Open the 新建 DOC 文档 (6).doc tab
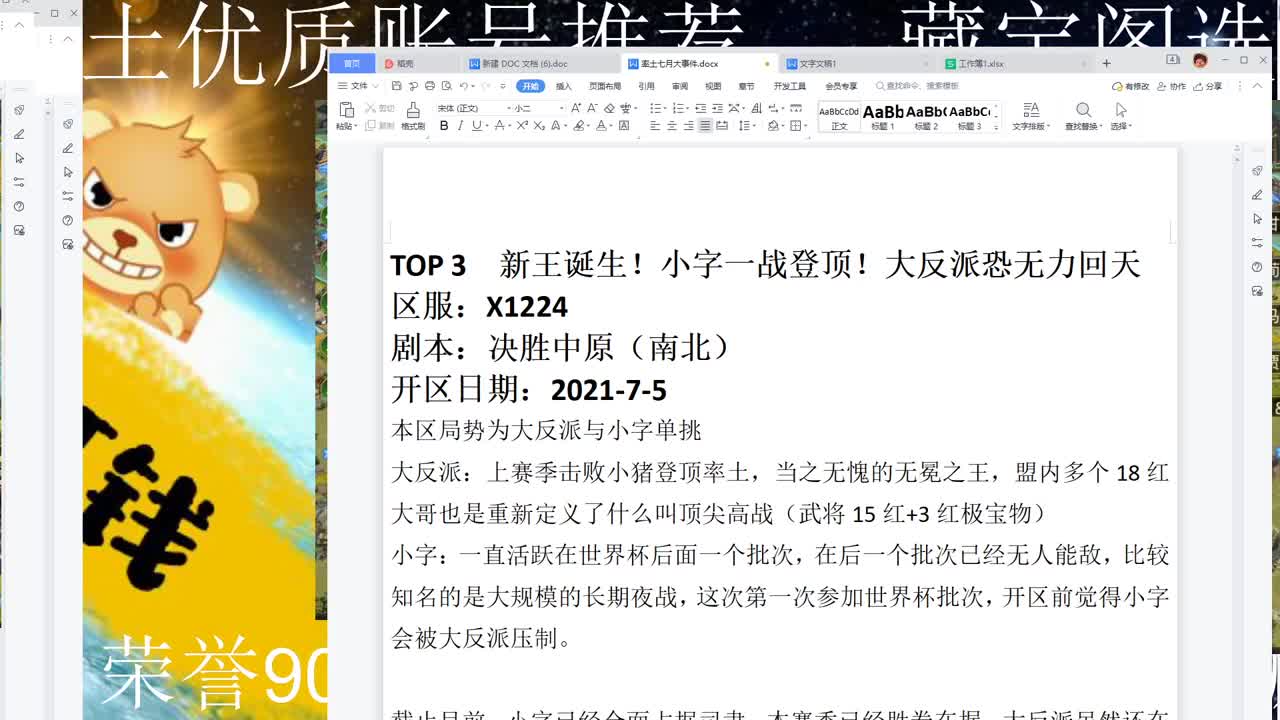The image size is (1280, 720). point(540,63)
